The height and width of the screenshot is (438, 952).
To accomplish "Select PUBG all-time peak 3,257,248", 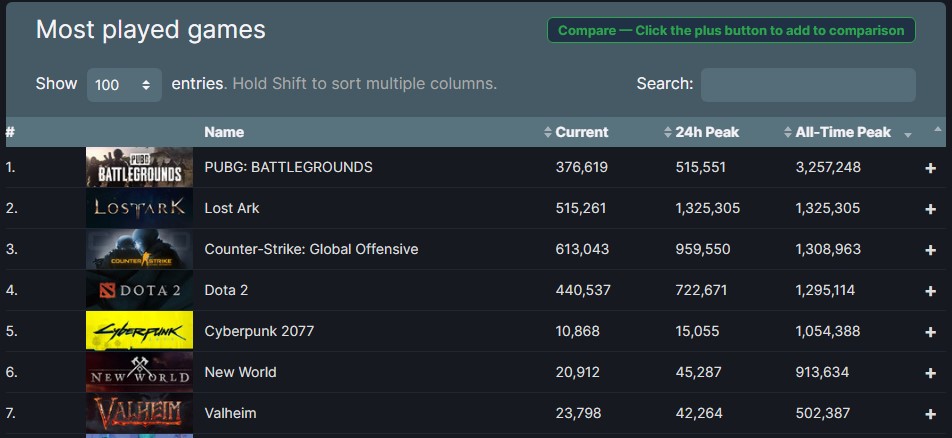I will pyautogui.click(x=828, y=166).
